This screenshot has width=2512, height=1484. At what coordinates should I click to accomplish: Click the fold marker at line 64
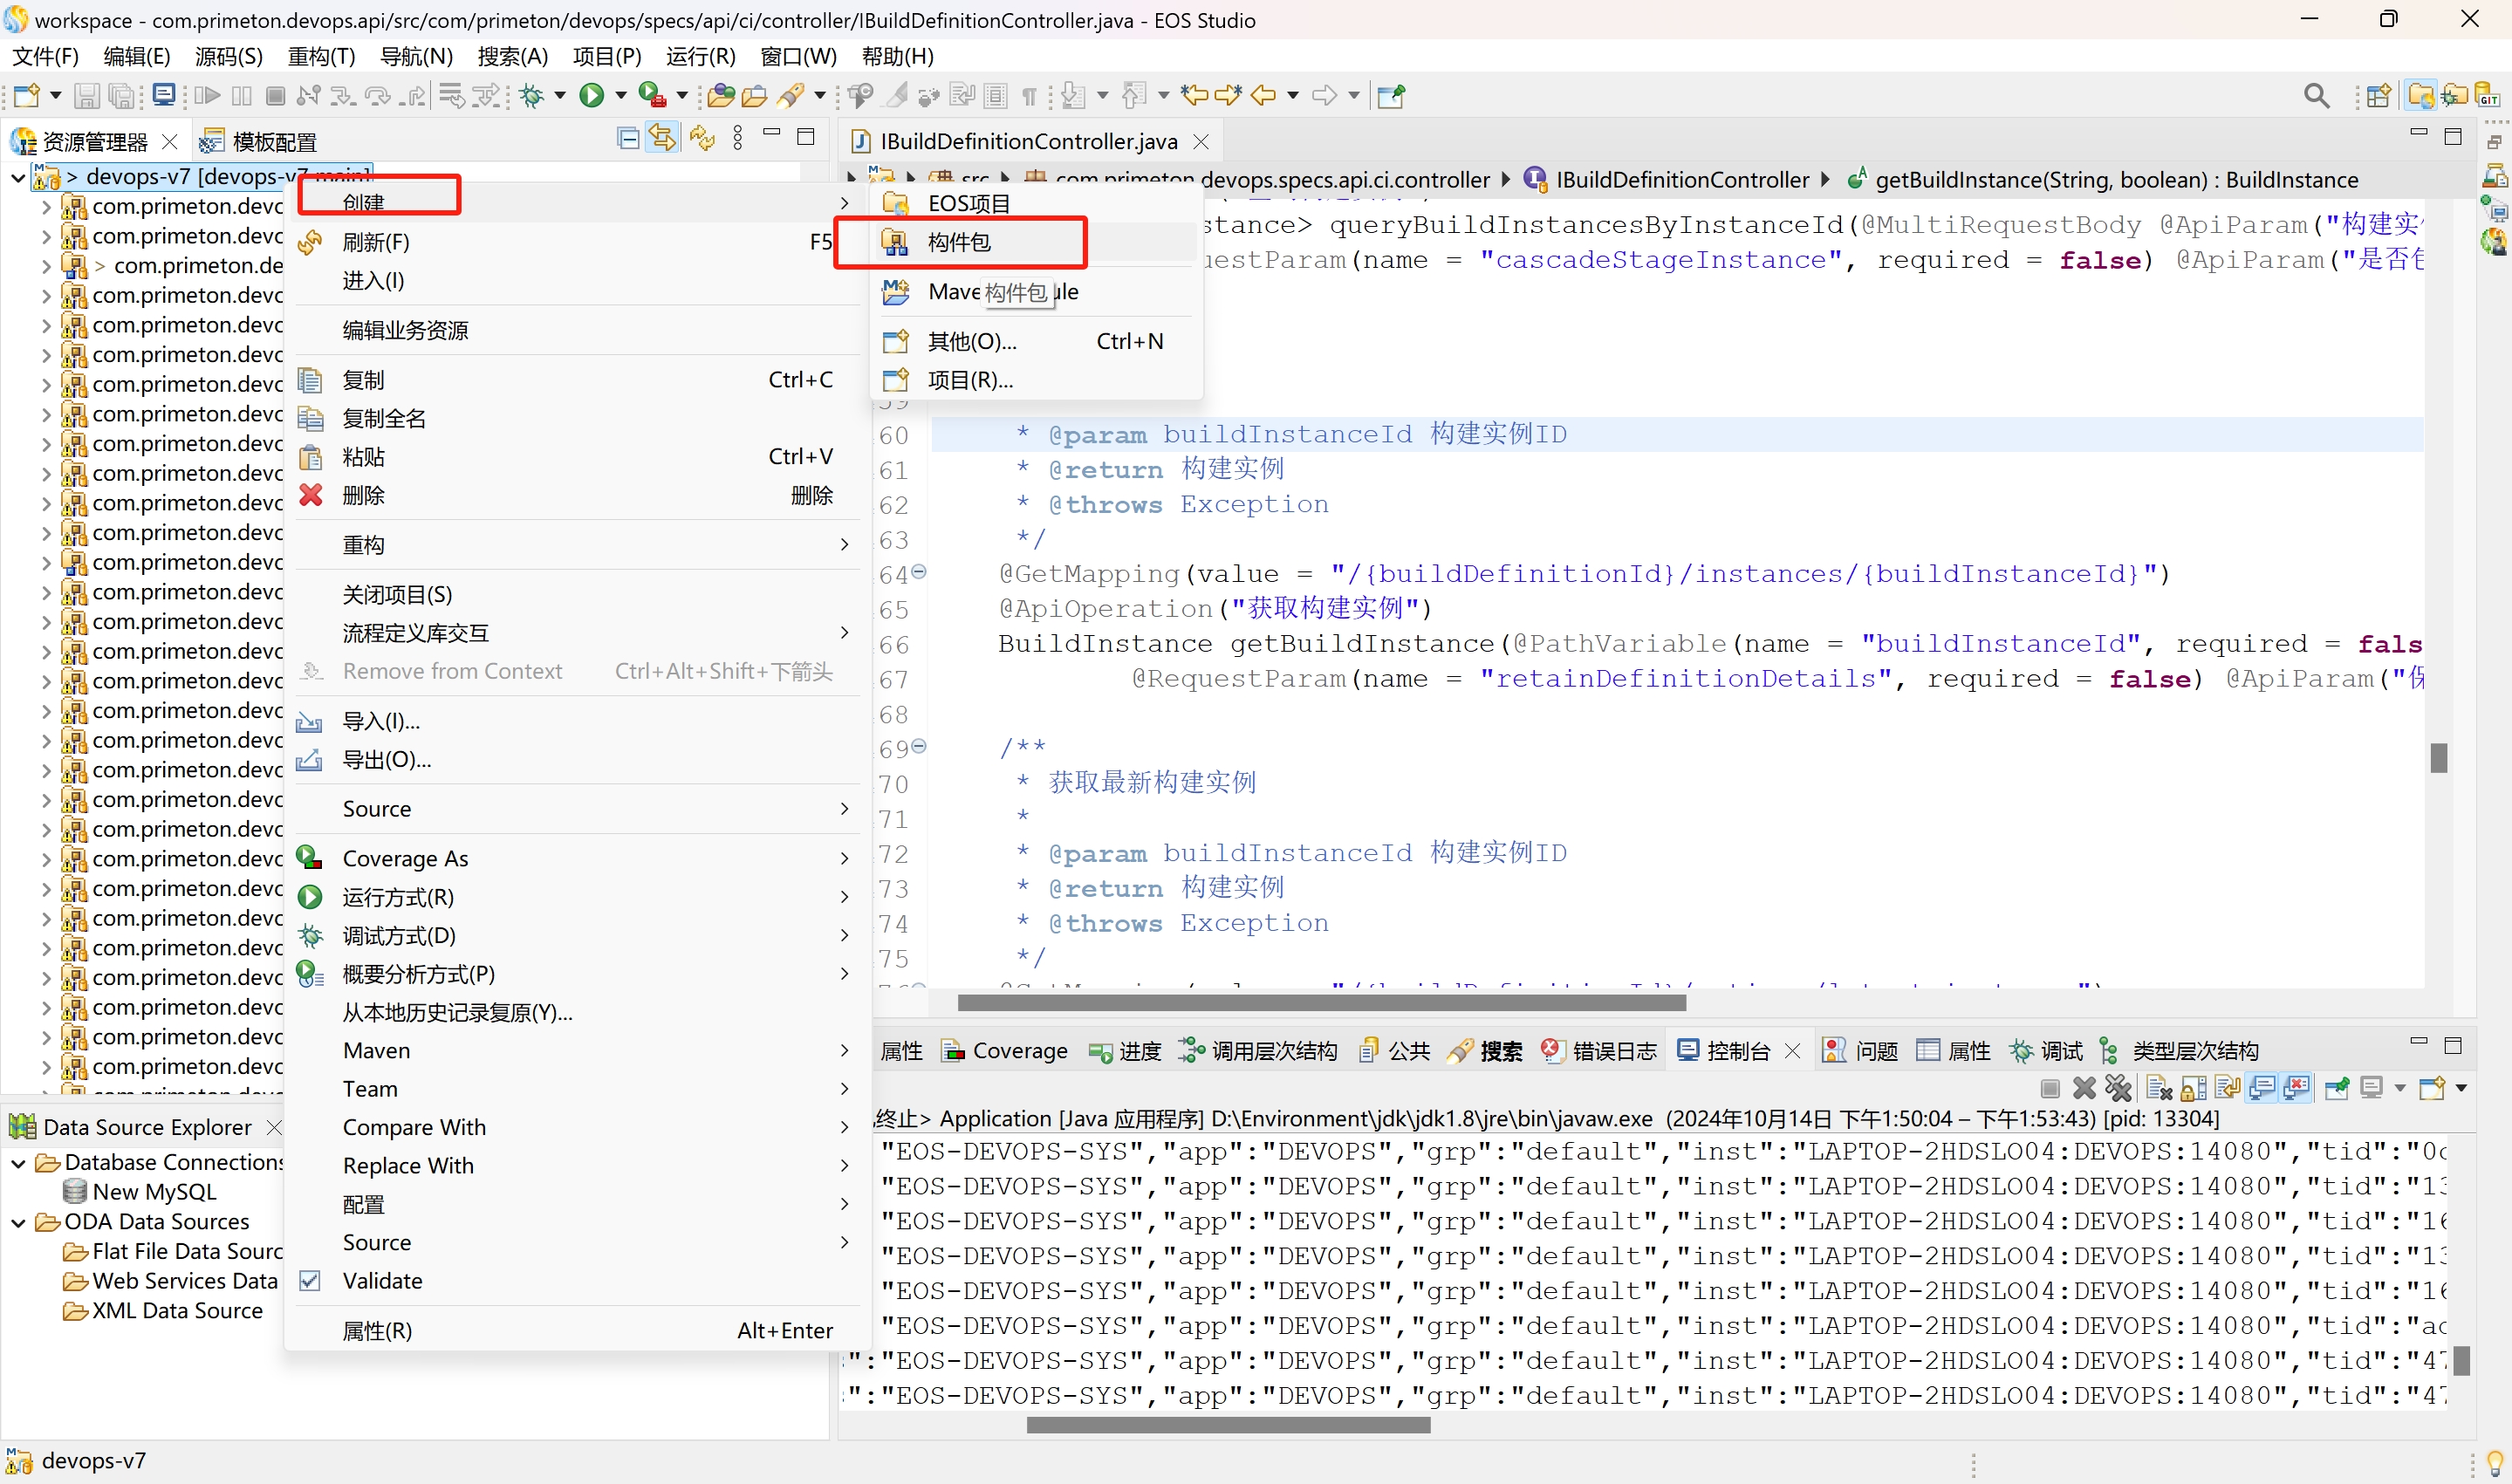coord(919,572)
